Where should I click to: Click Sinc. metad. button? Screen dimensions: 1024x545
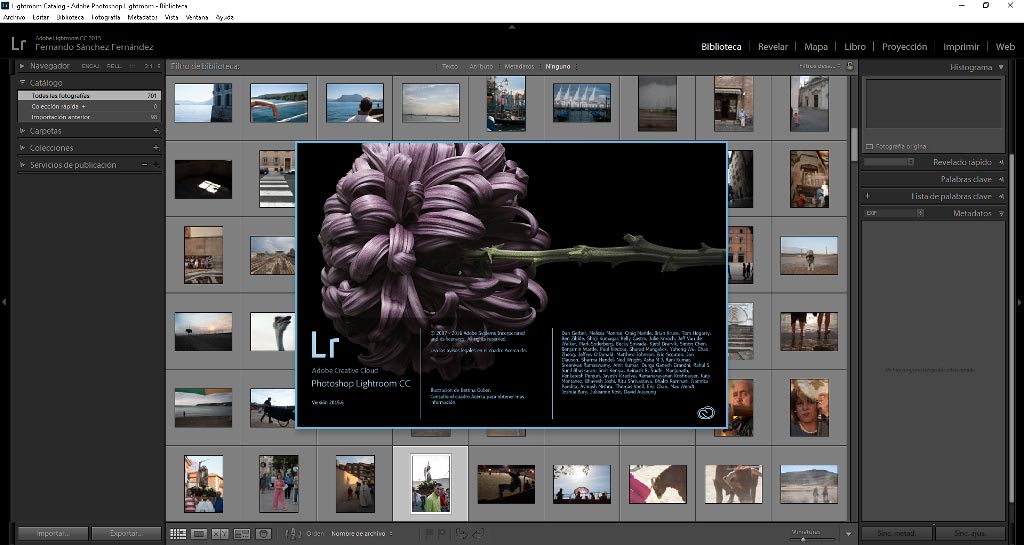tap(897, 534)
